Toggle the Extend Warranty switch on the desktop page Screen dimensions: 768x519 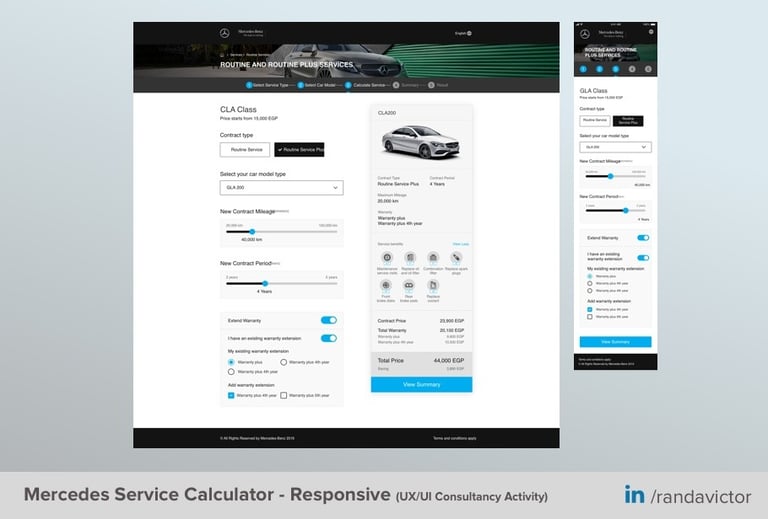329,320
